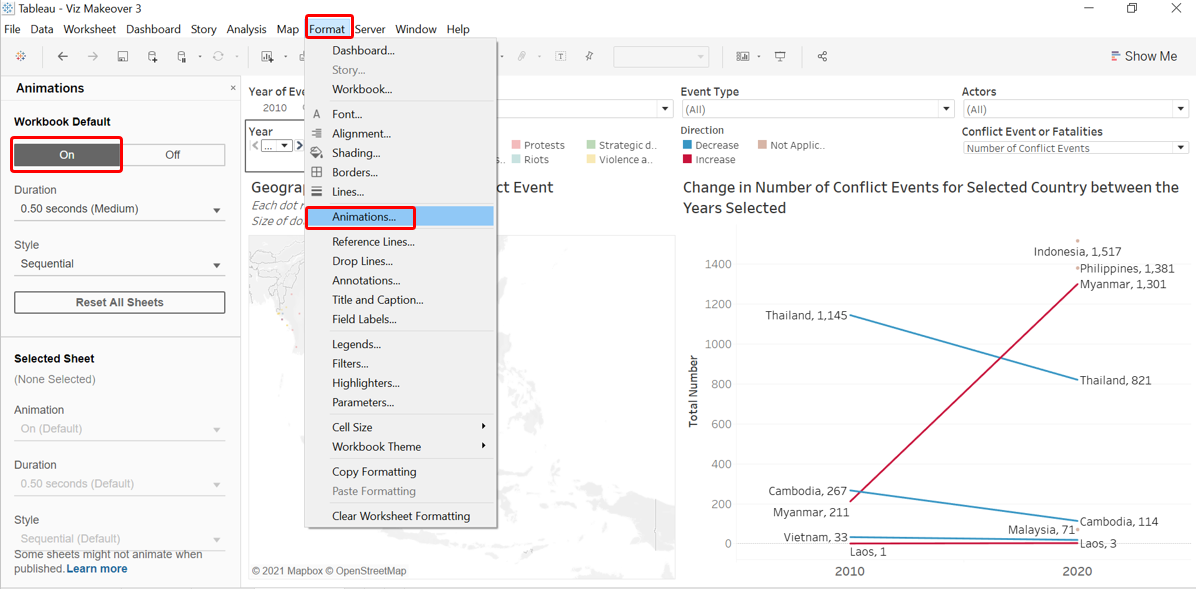The width and height of the screenshot is (1196, 589).
Task: Click the Pause Auto Updates icon
Action: point(182,57)
